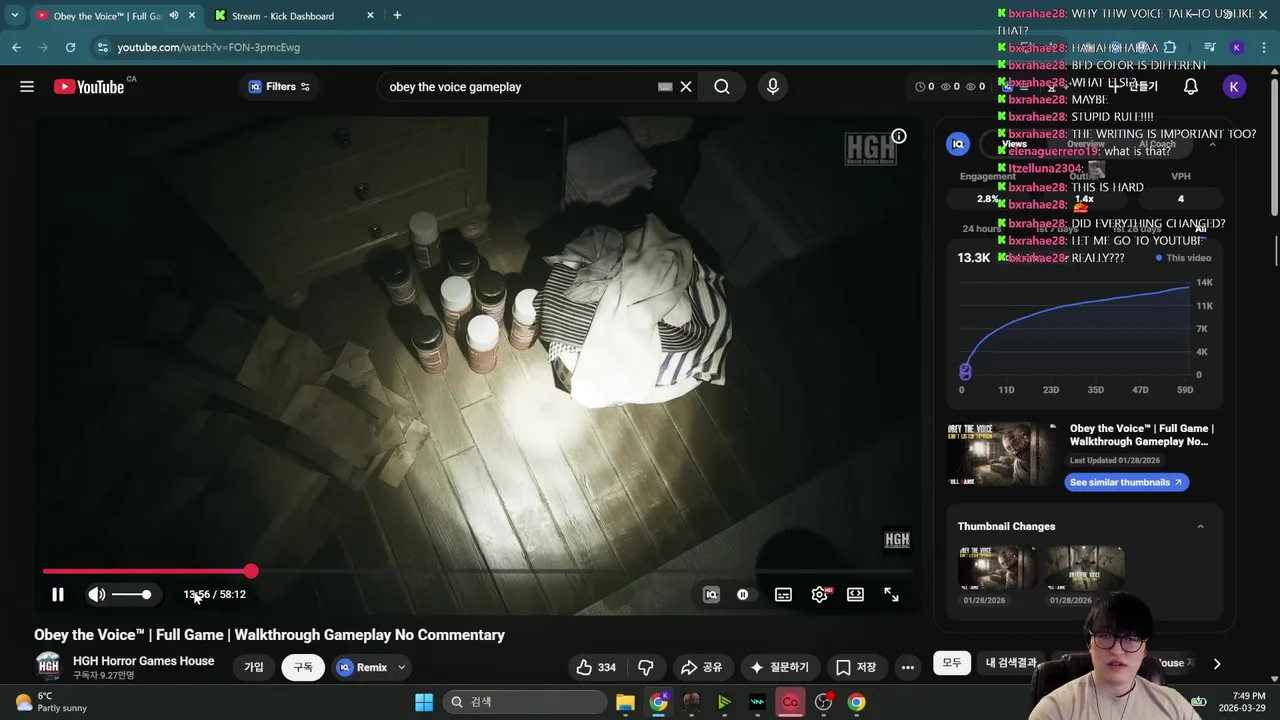1280x720 pixels.
Task: Like the video with the thumbs up button
Action: click(596, 667)
